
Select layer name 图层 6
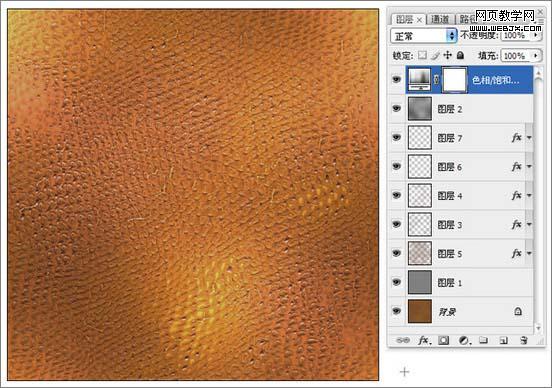coord(450,167)
